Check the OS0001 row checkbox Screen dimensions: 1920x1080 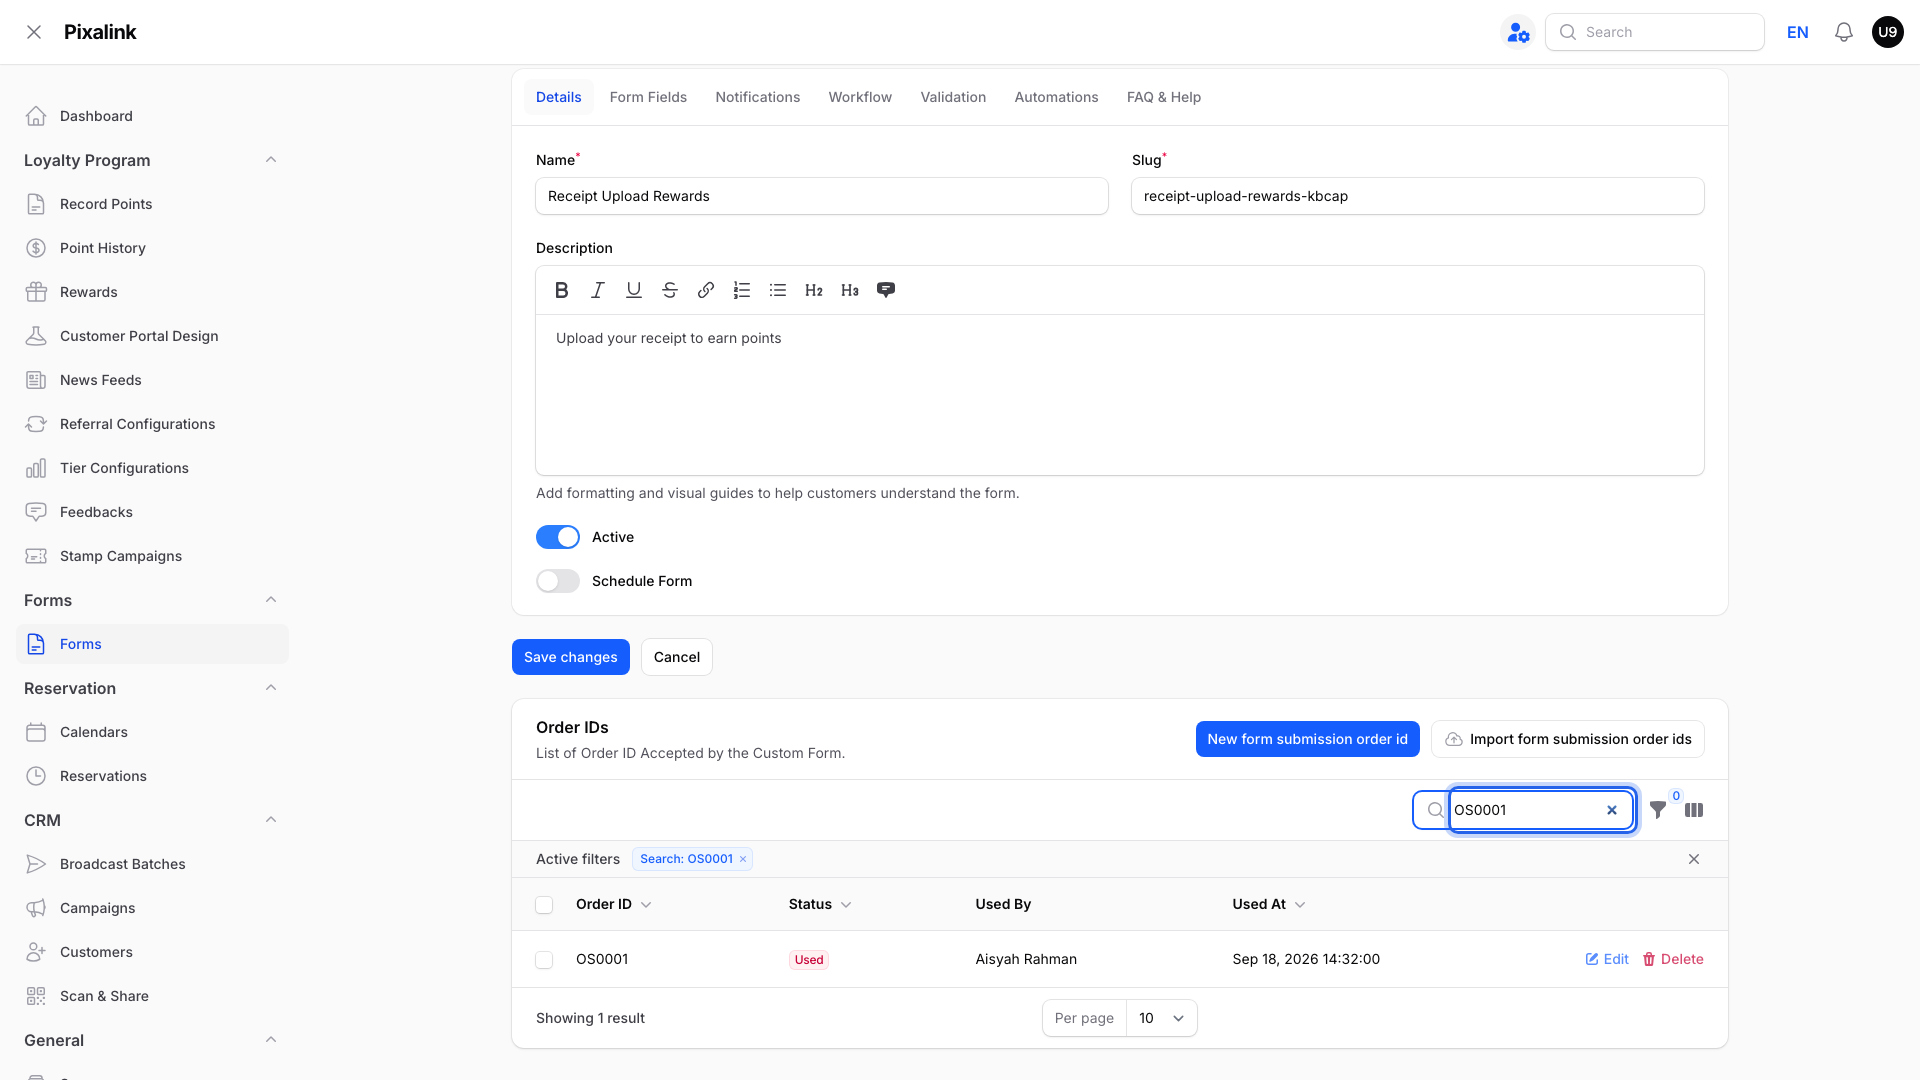(544, 960)
